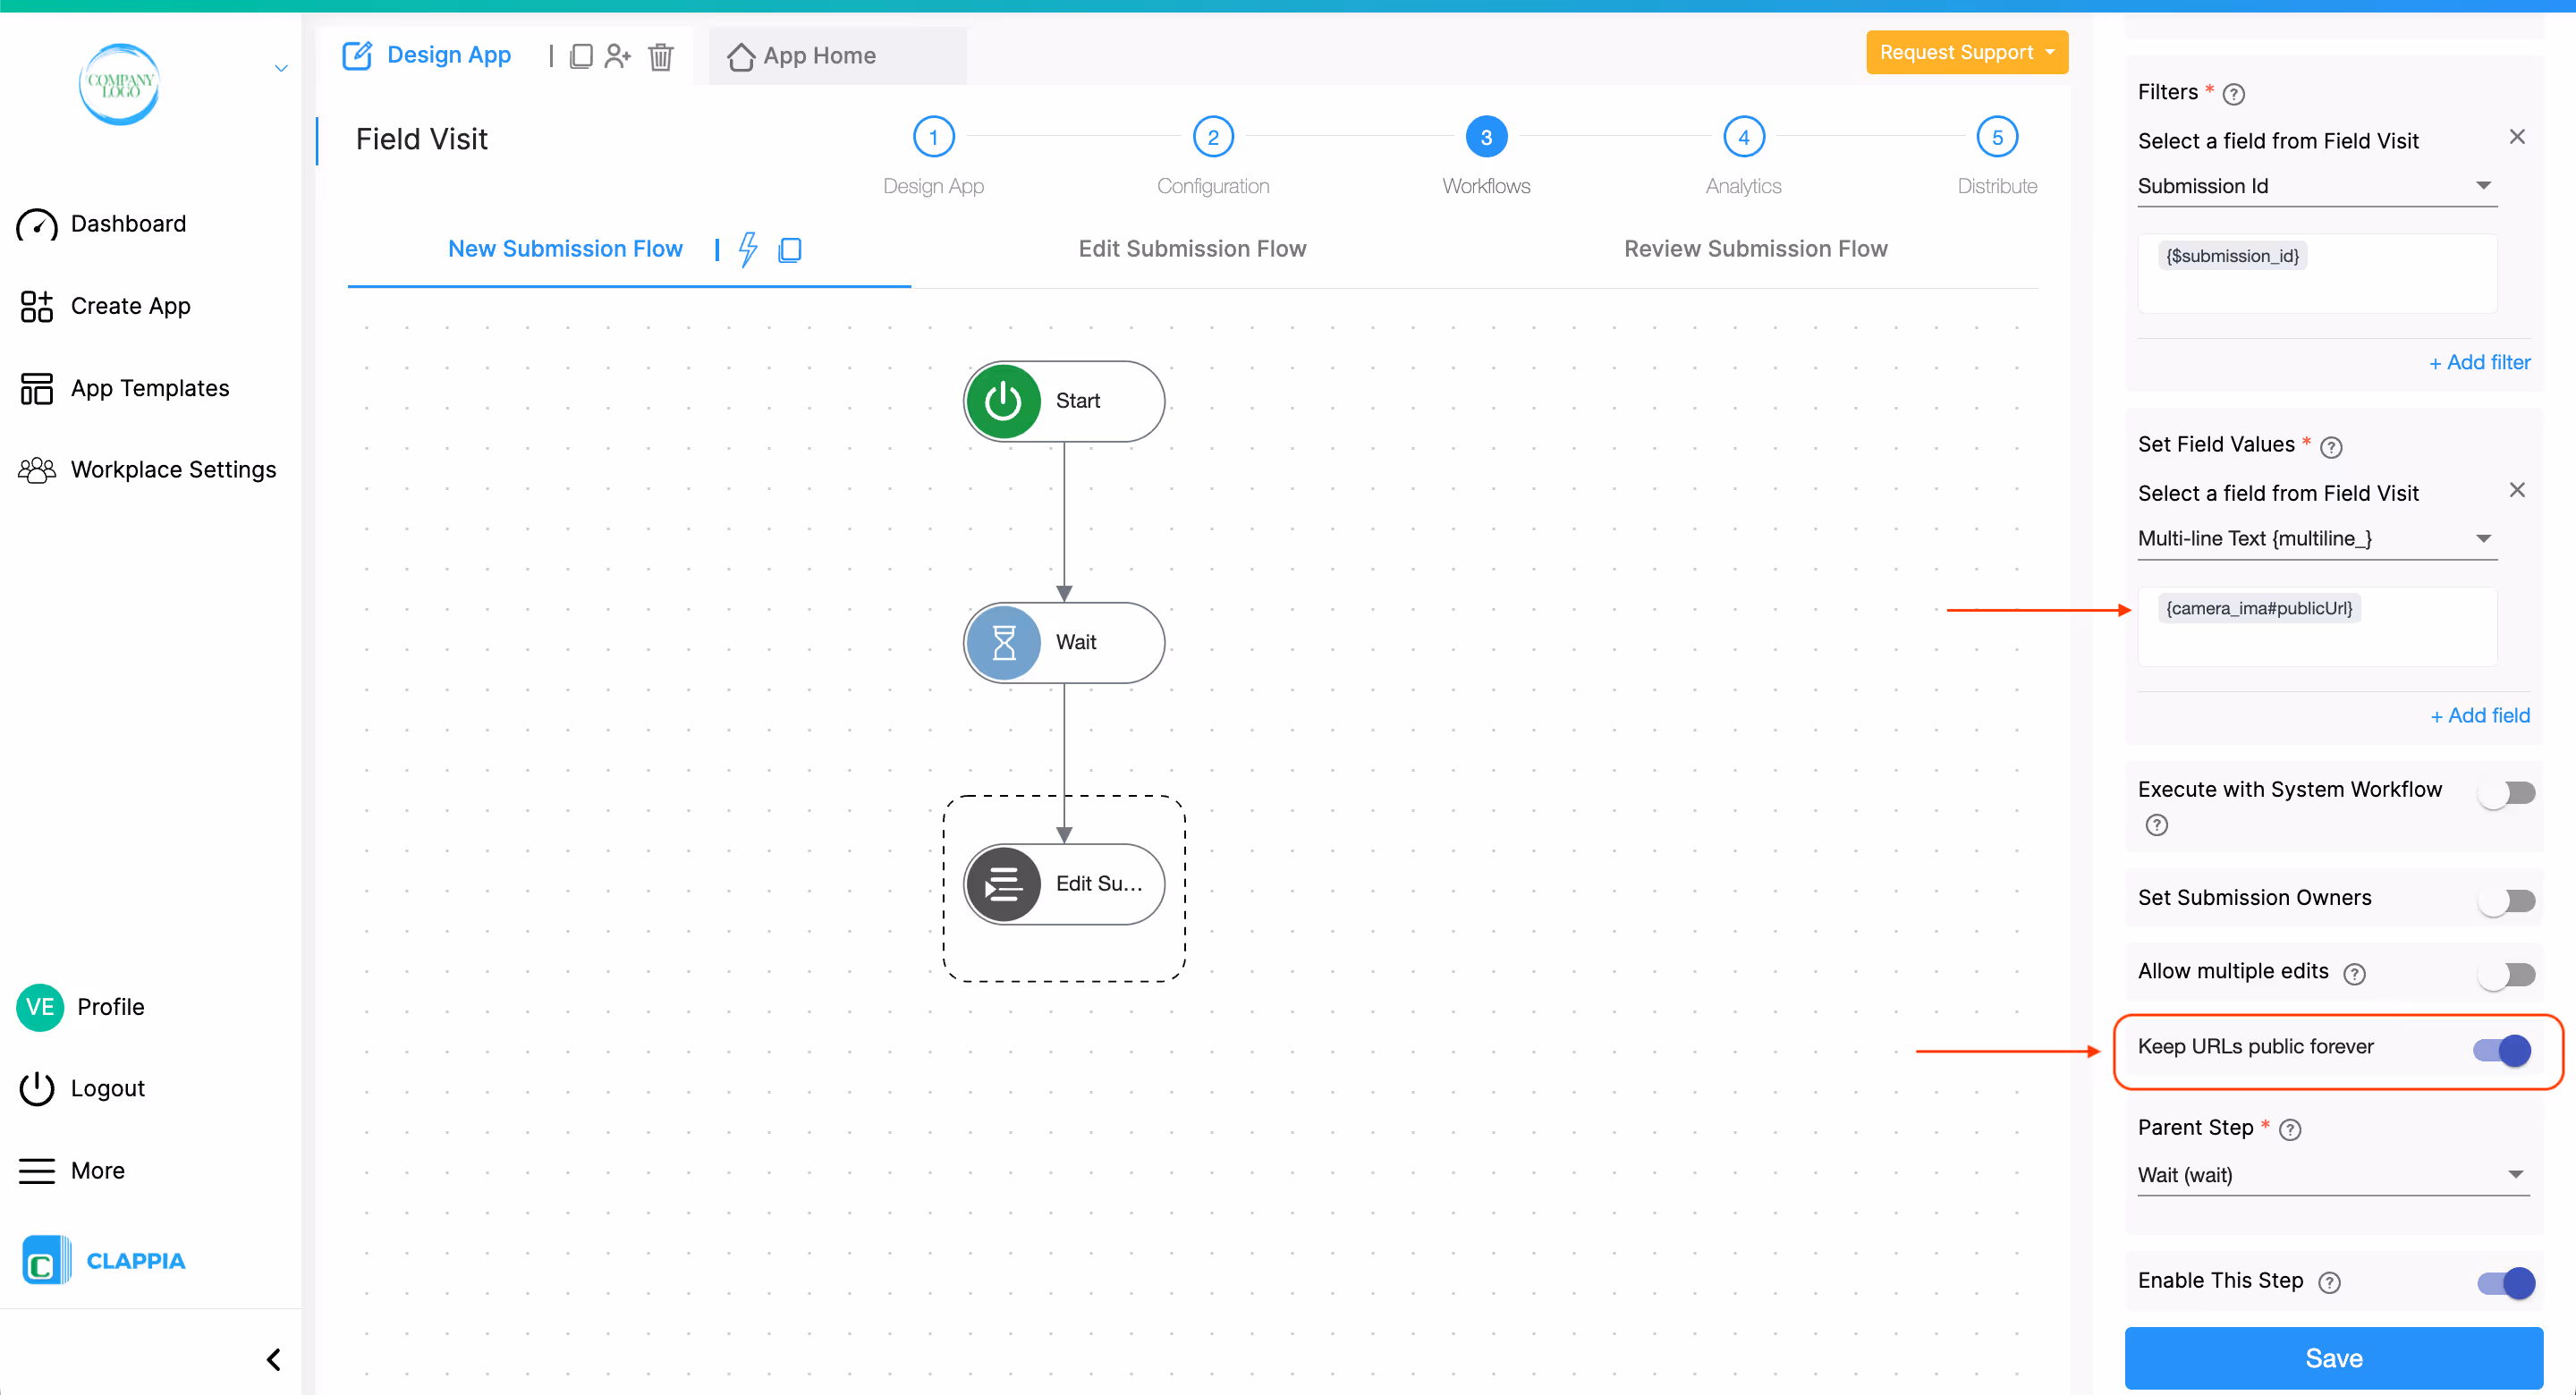The height and width of the screenshot is (1395, 2576).
Task: Go to step 4 Analytics
Action: coord(1743,138)
